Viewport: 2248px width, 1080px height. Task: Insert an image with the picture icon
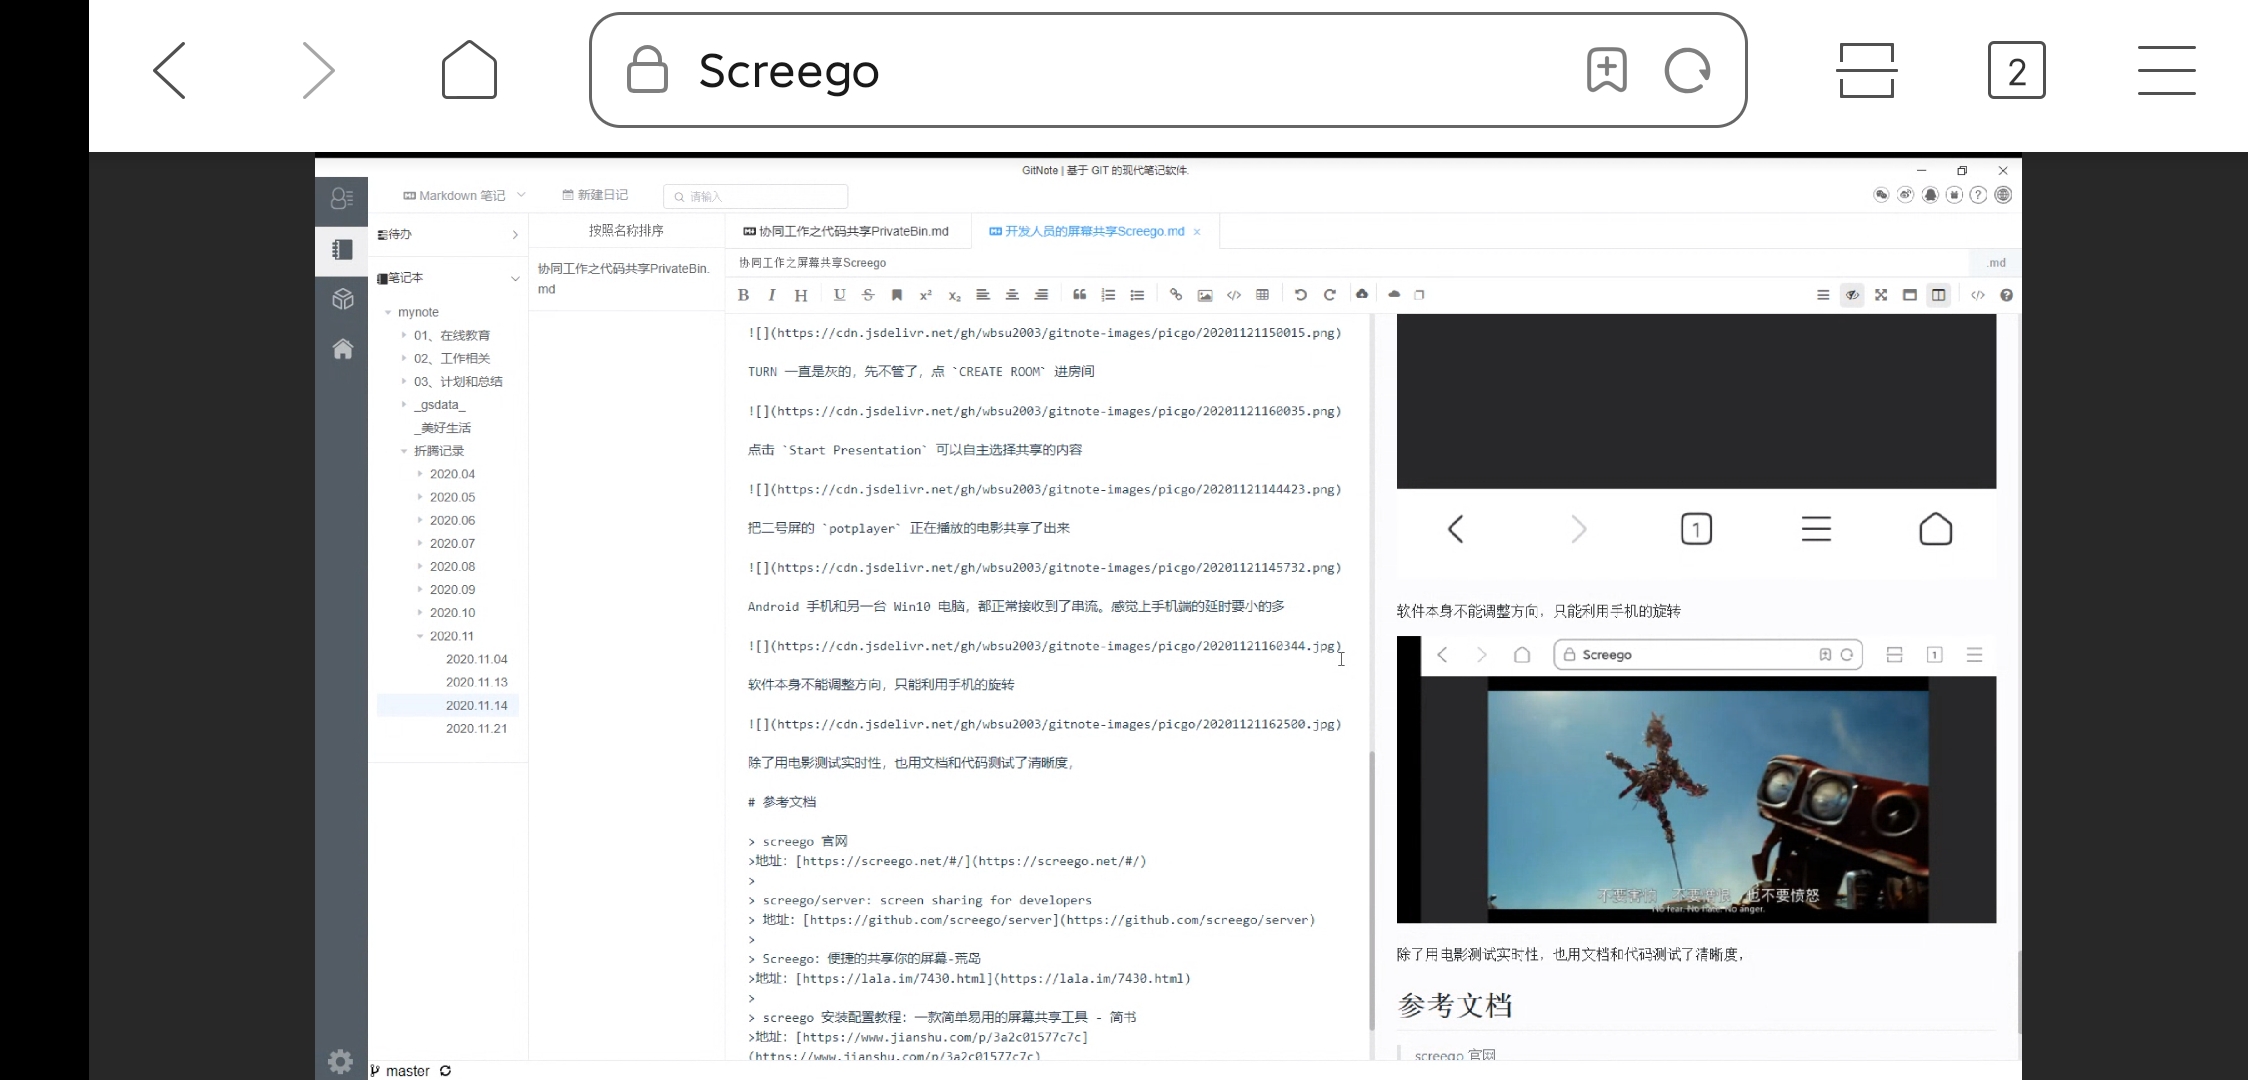click(x=1205, y=295)
